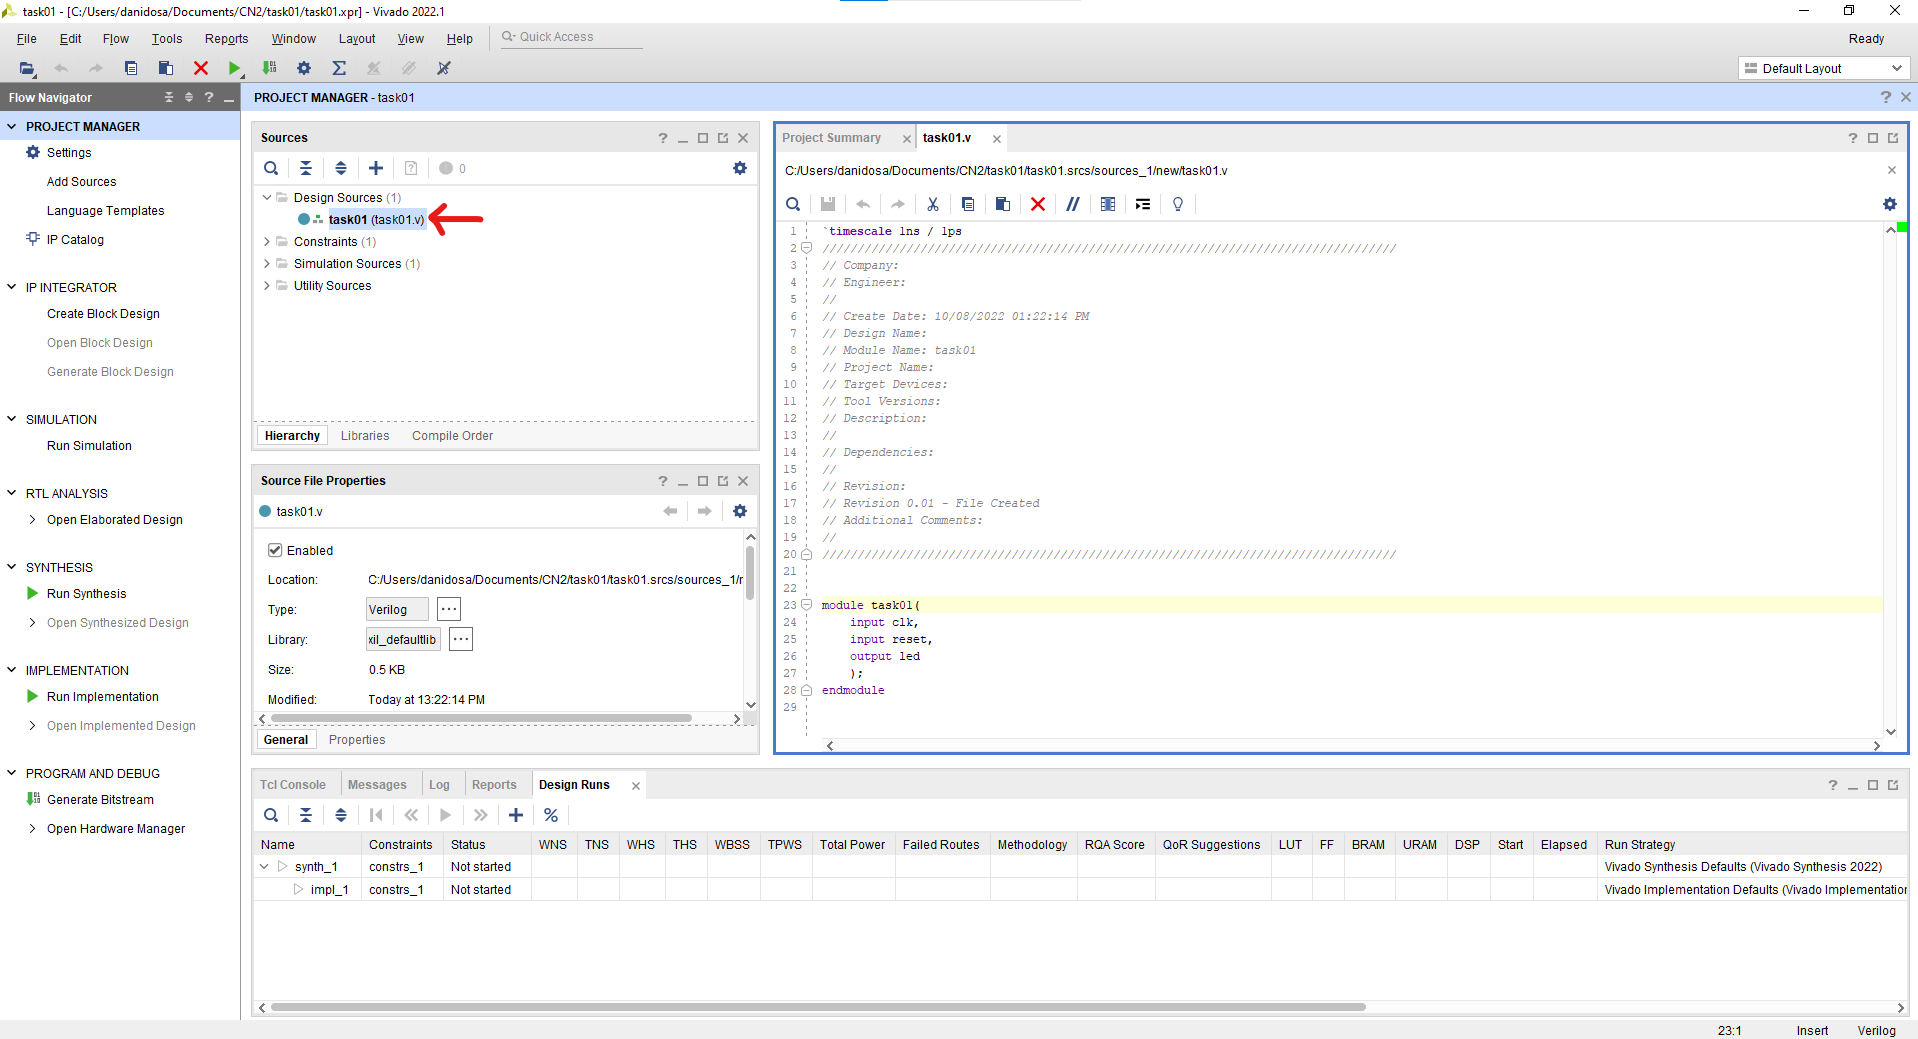Collapse the Design Sources folder
1918x1039 pixels.
[x=267, y=198]
